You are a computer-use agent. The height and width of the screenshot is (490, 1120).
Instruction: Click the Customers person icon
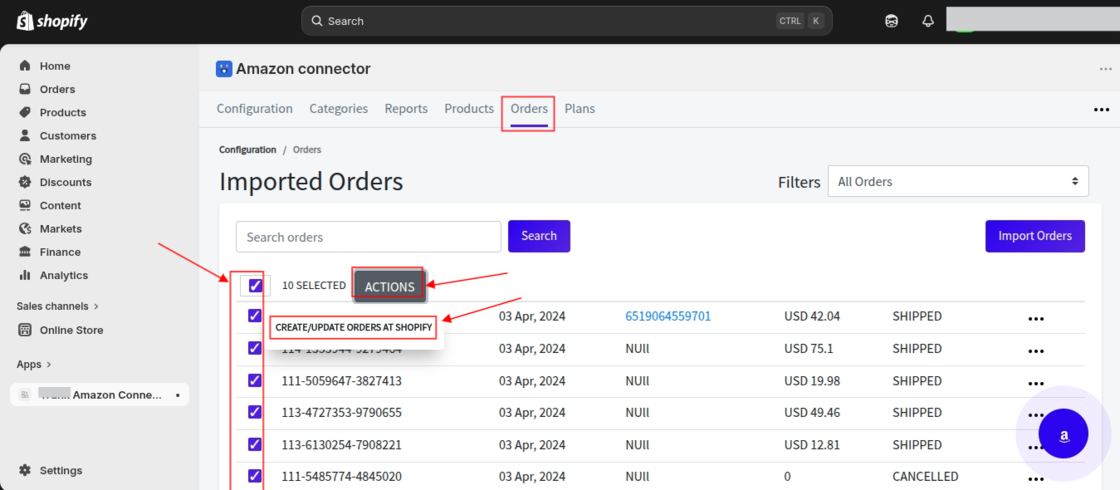pos(25,136)
